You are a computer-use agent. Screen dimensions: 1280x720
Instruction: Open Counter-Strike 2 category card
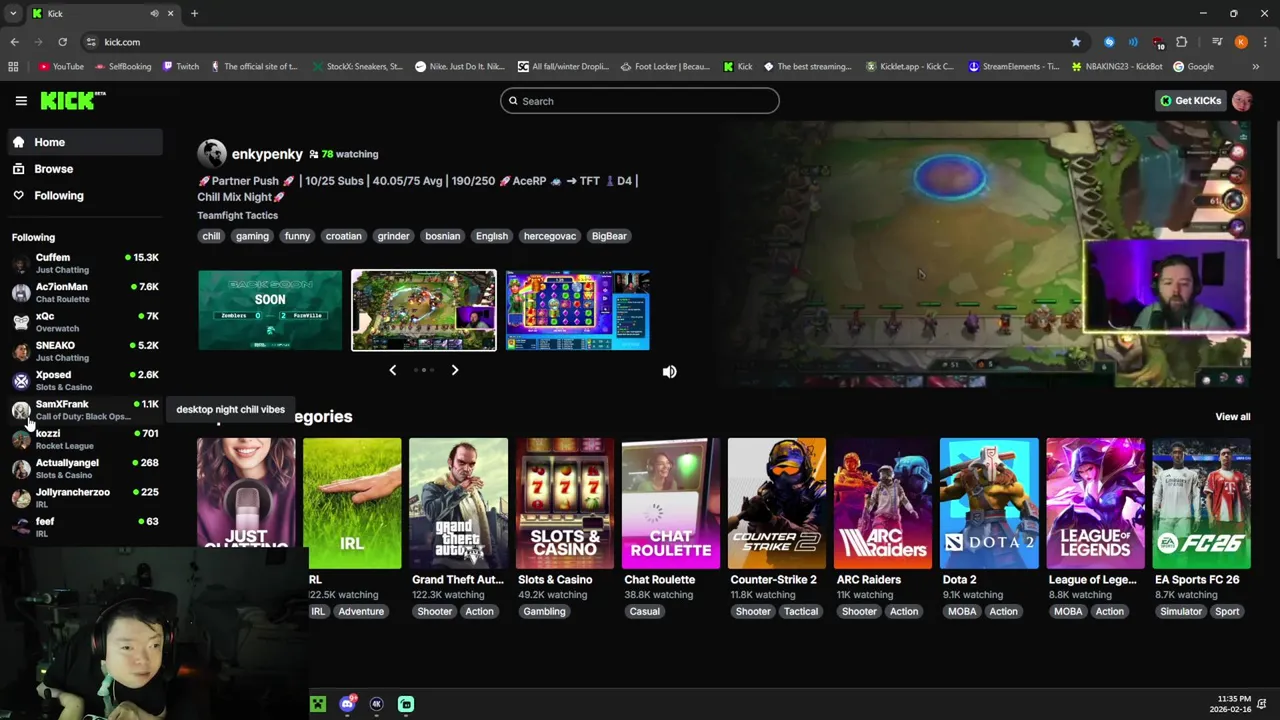[777, 526]
